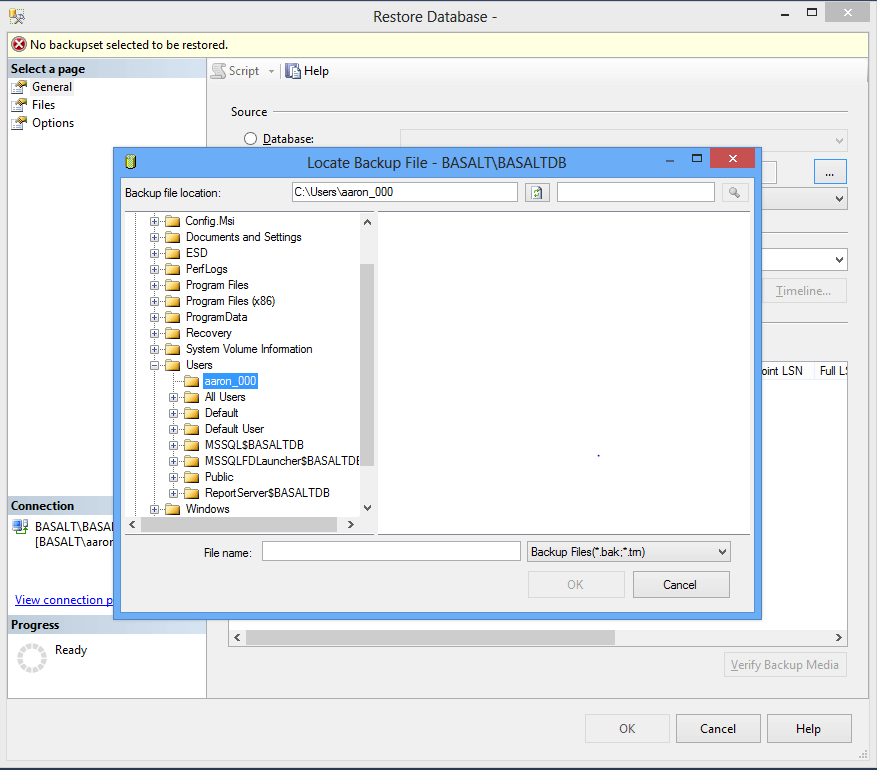This screenshot has width=877, height=770.
Task: Click Cancel in Locate Backup File dialog
Action: 680,585
